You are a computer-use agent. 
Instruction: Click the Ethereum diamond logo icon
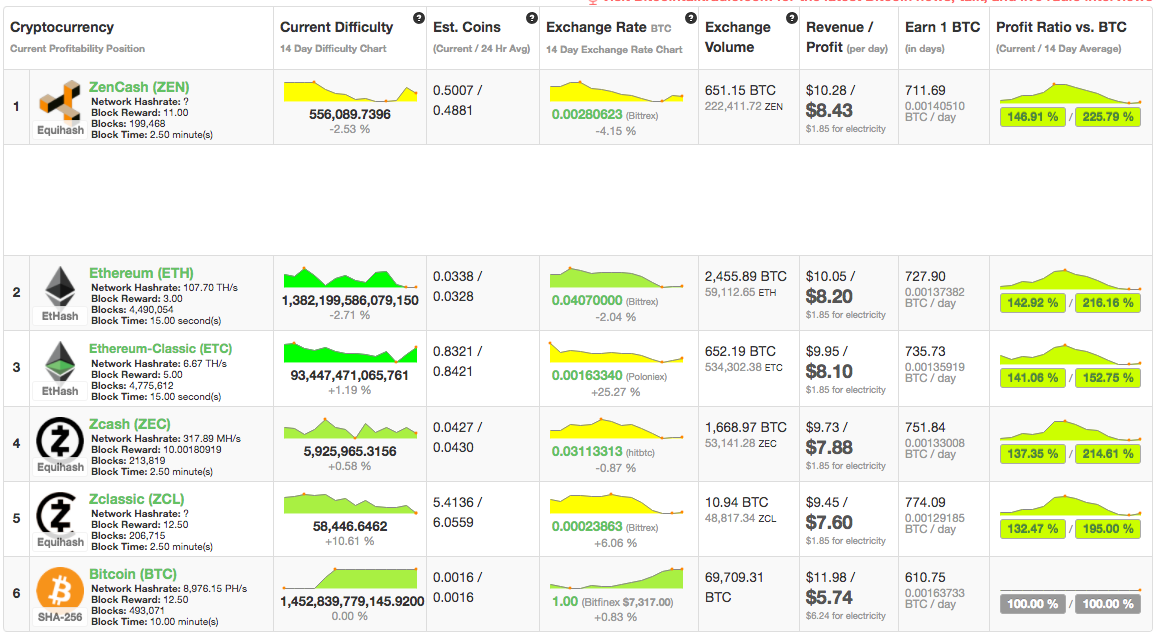coord(60,287)
